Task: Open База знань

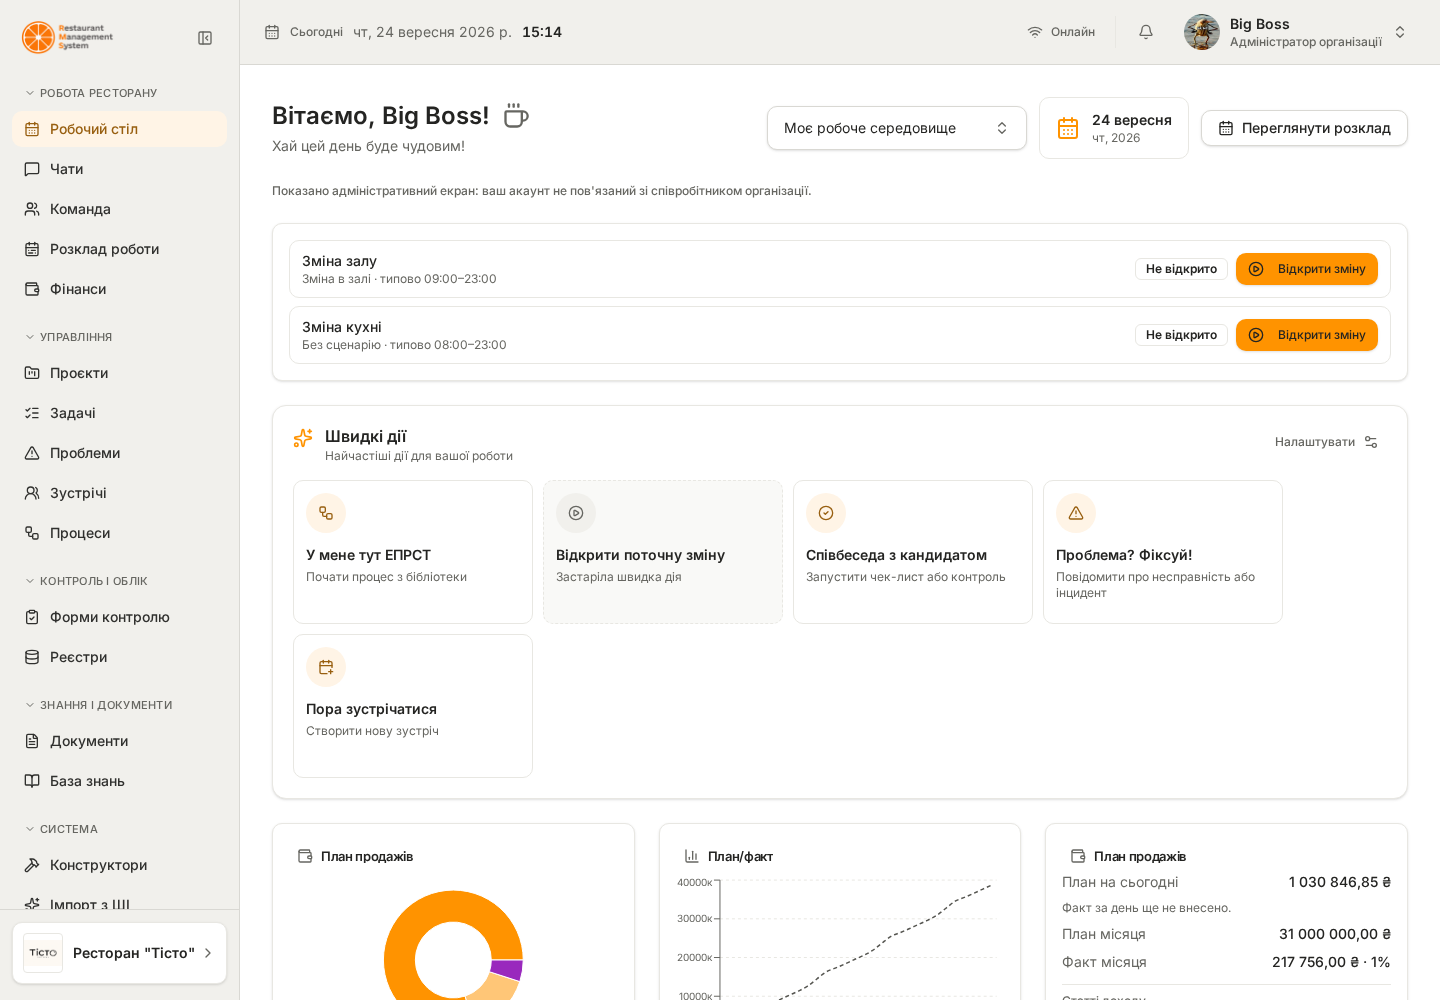Action: coord(120,781)
